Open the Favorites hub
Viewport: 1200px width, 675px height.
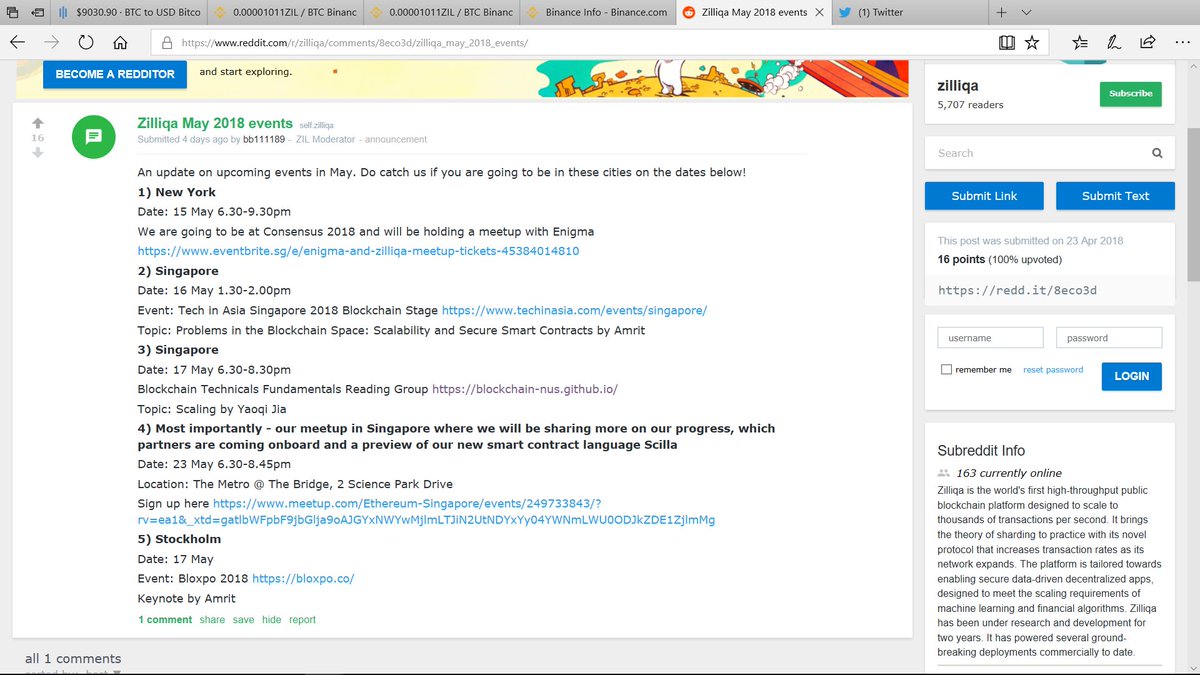1080,43
